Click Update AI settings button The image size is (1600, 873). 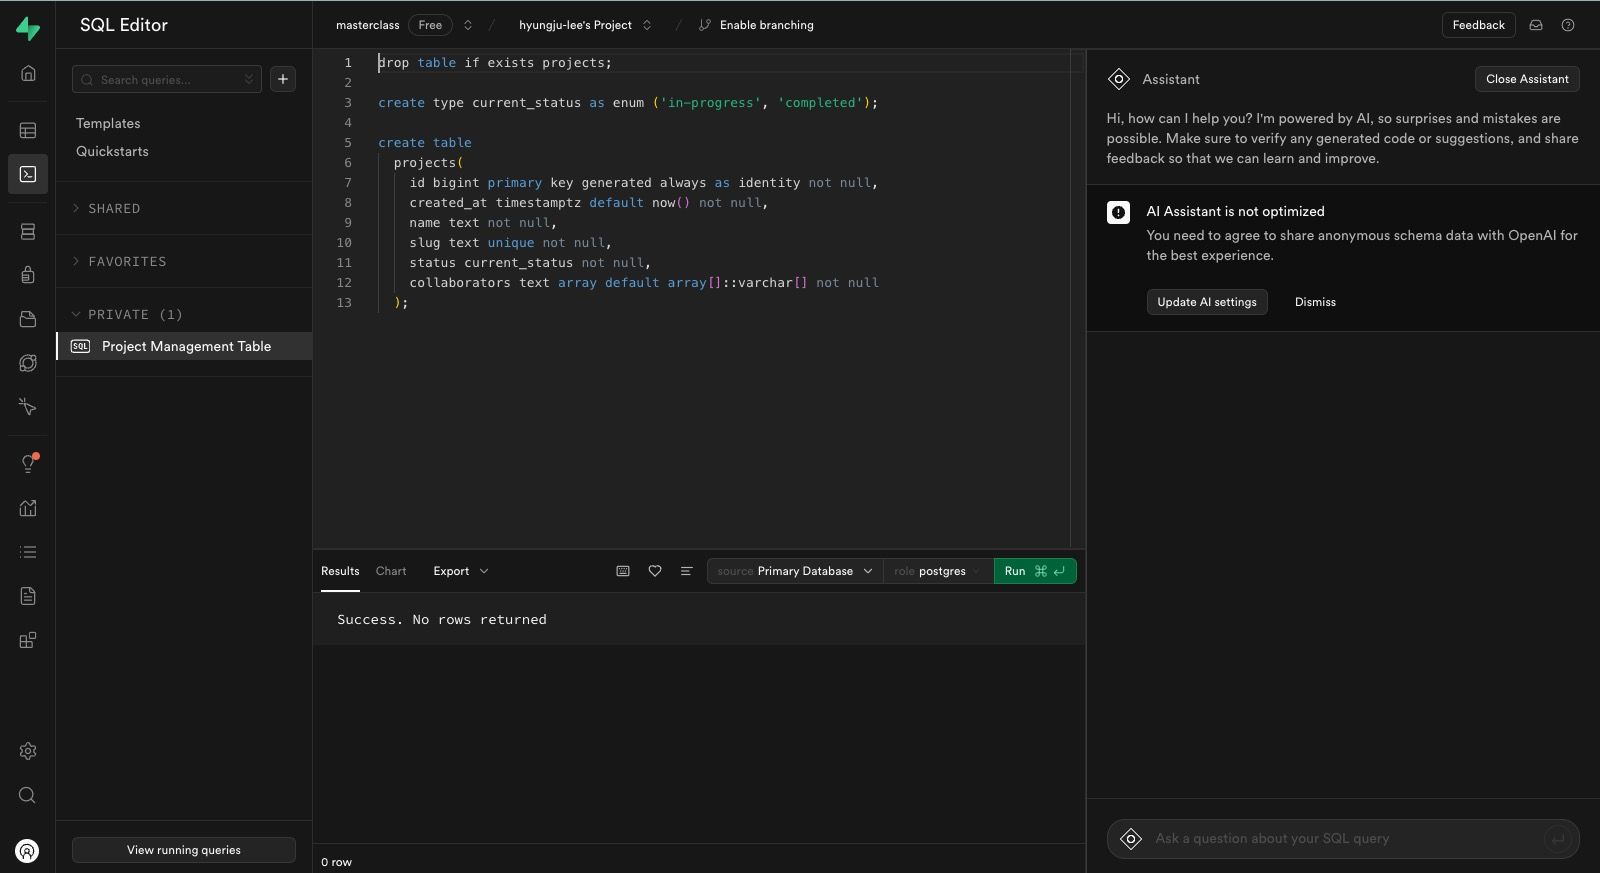[x=1207, y=302]
